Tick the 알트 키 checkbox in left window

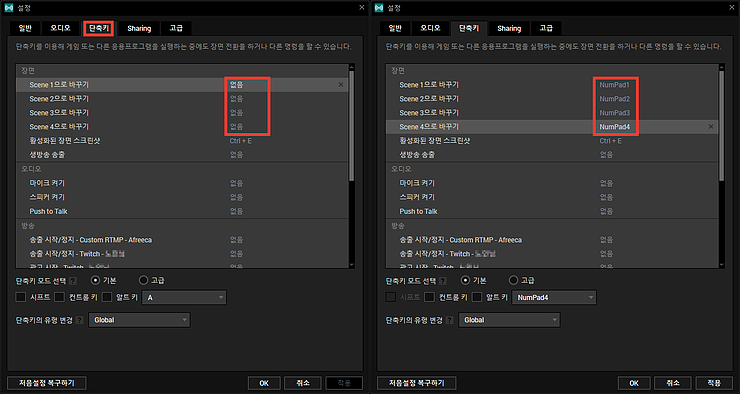(x=107, y=297)
